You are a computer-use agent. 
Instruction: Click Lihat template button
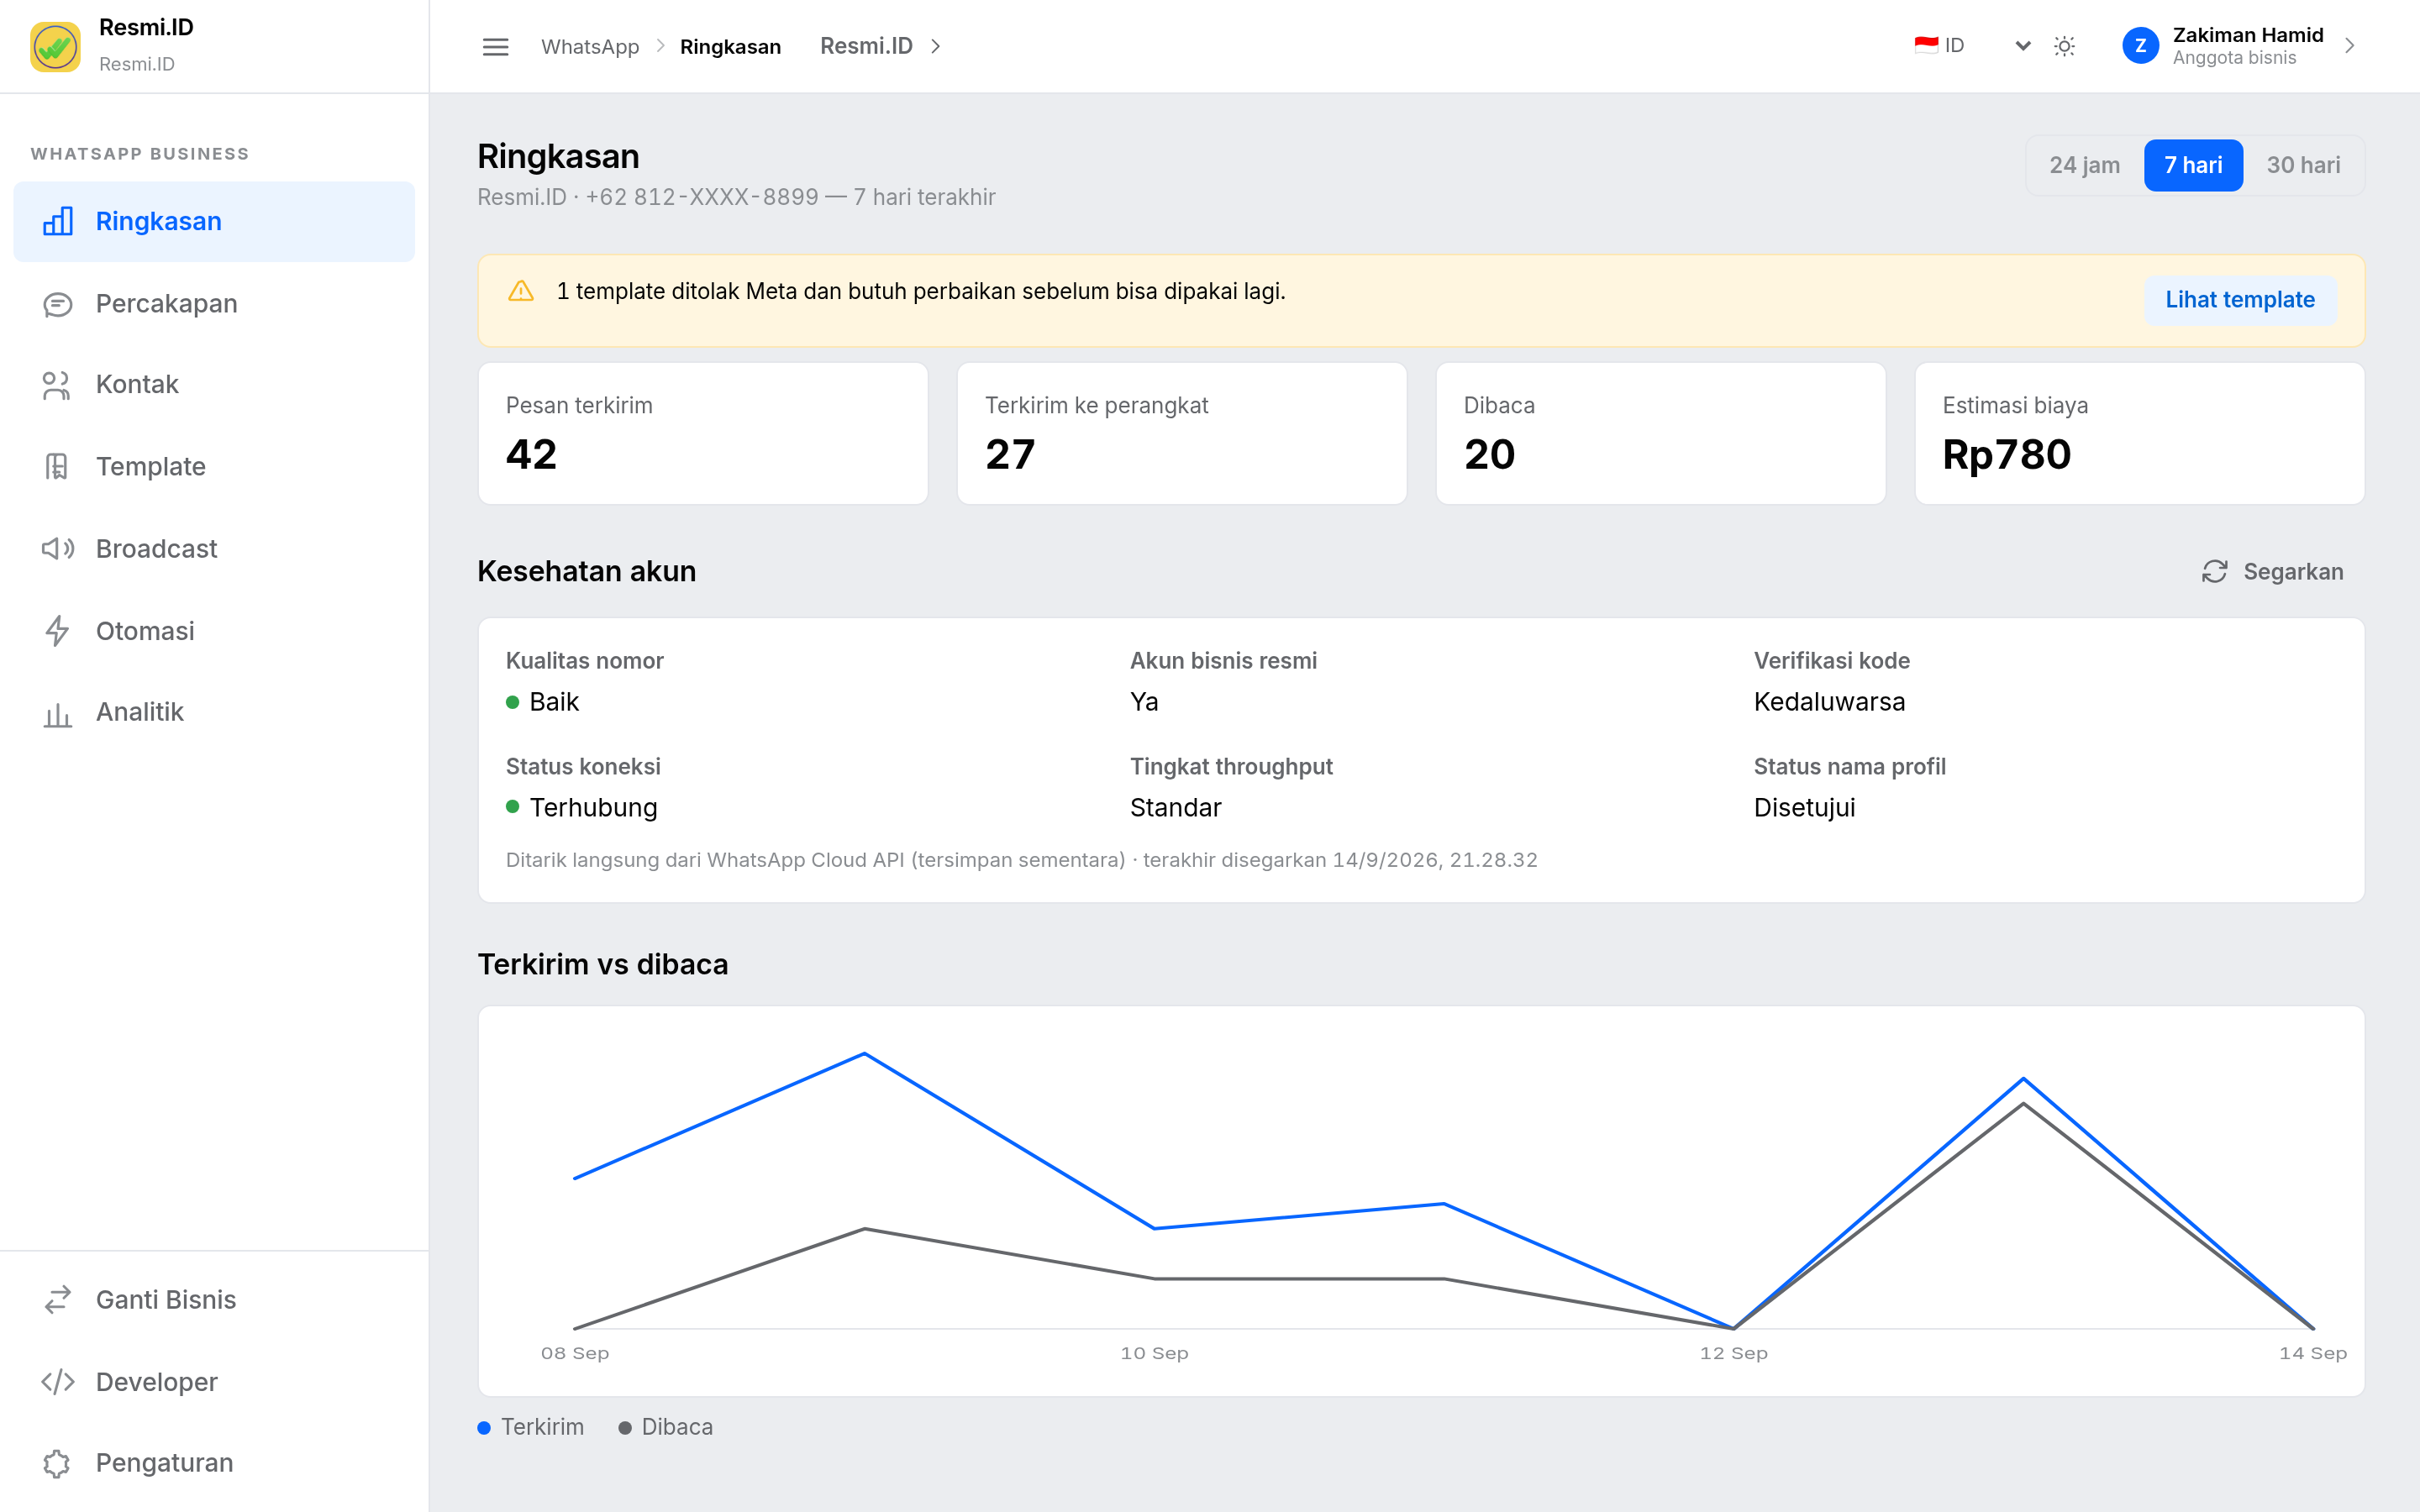pyautogui.click(x=2240, y=300)
